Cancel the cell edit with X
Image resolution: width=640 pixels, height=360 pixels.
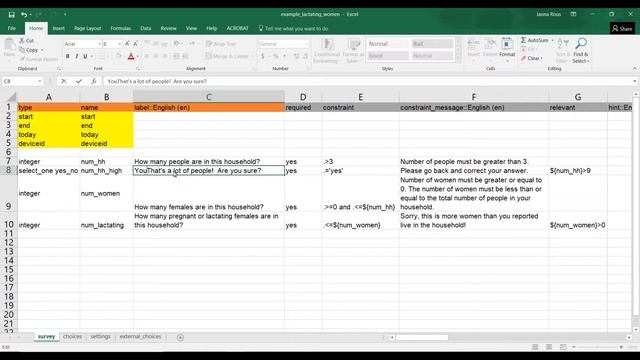64,81
